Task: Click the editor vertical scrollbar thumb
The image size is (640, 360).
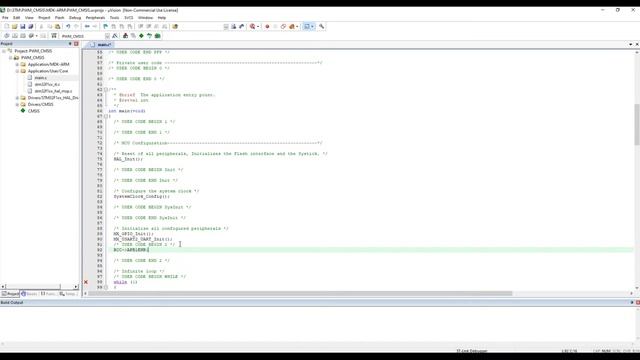Action: pos(637,124)
